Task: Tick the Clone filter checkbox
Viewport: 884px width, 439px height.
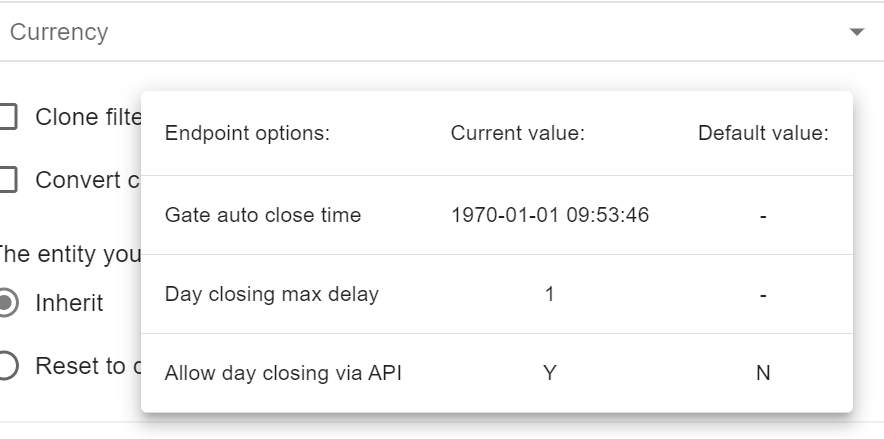Action: tap(8, 117)
